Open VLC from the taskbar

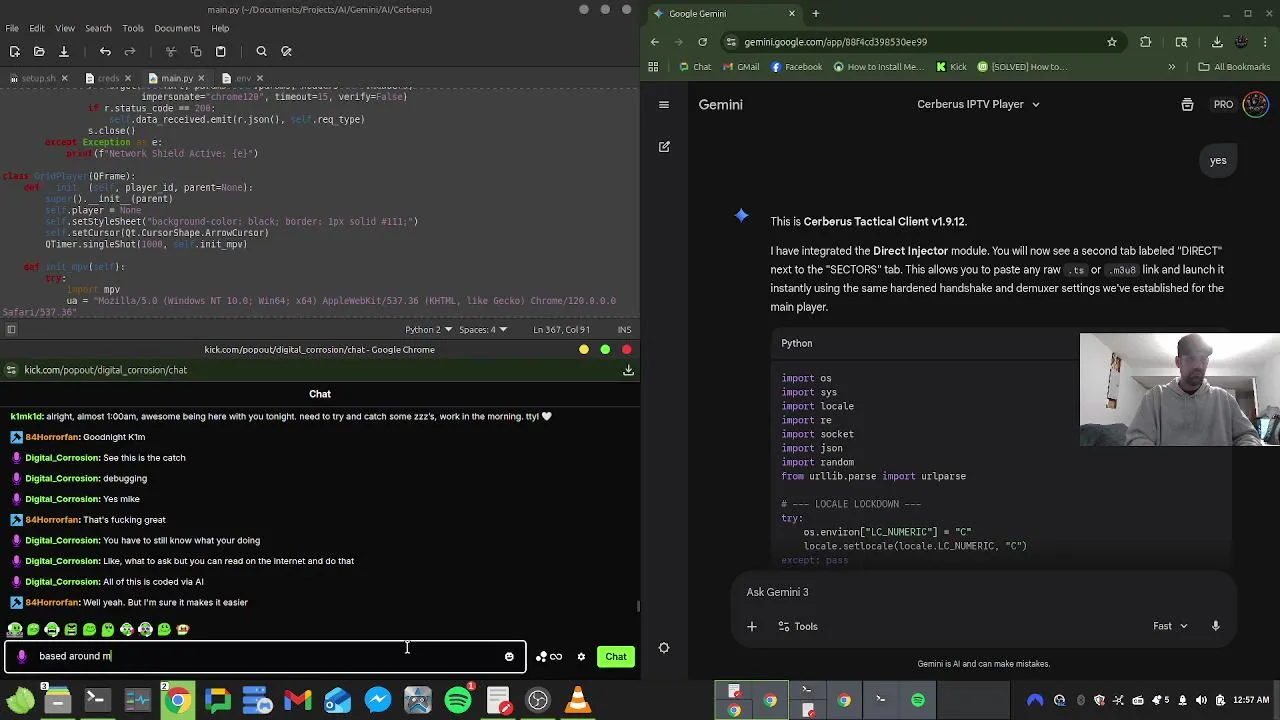(x=578, y=700)
